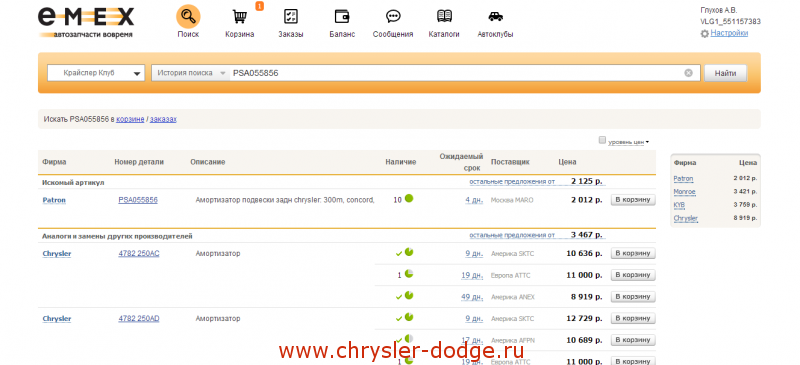800x365 pixels.
Task: Click the Настройки gear icon
Action: pos(705,34)
